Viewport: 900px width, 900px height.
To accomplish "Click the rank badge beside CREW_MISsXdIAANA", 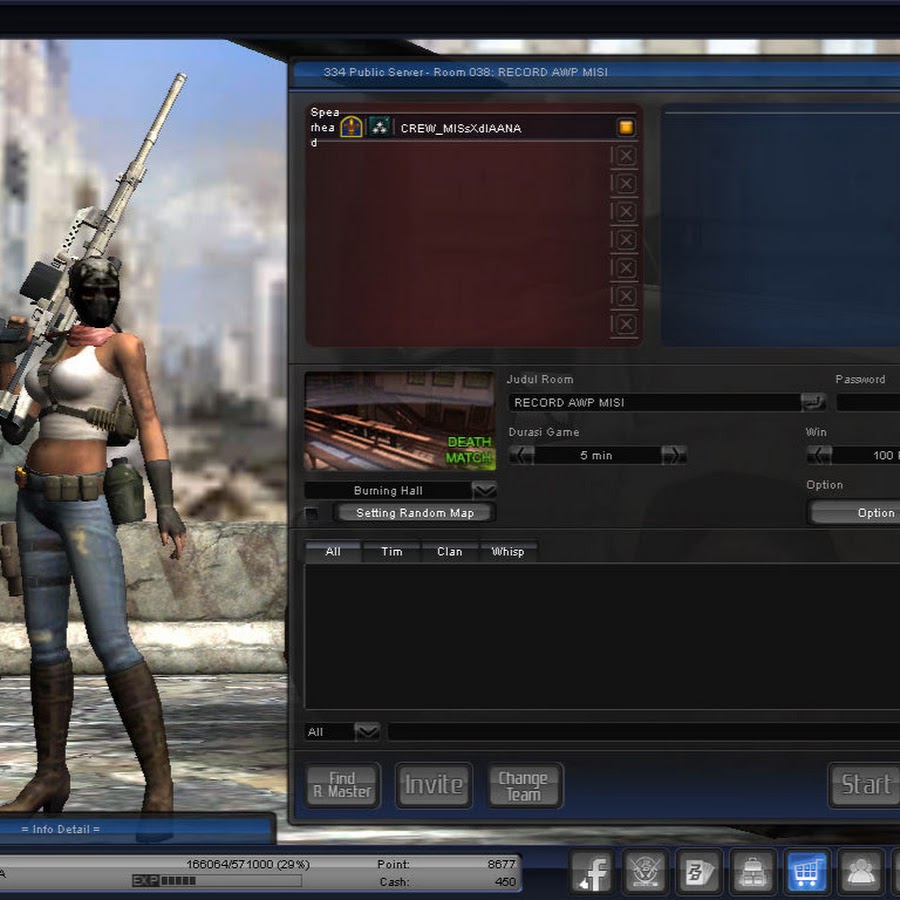I will 351,127.
